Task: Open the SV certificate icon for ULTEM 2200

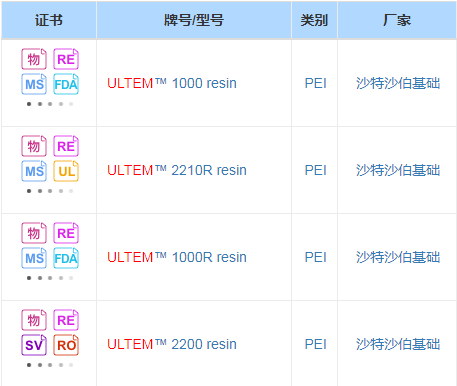Action: (x=34, y=345)
